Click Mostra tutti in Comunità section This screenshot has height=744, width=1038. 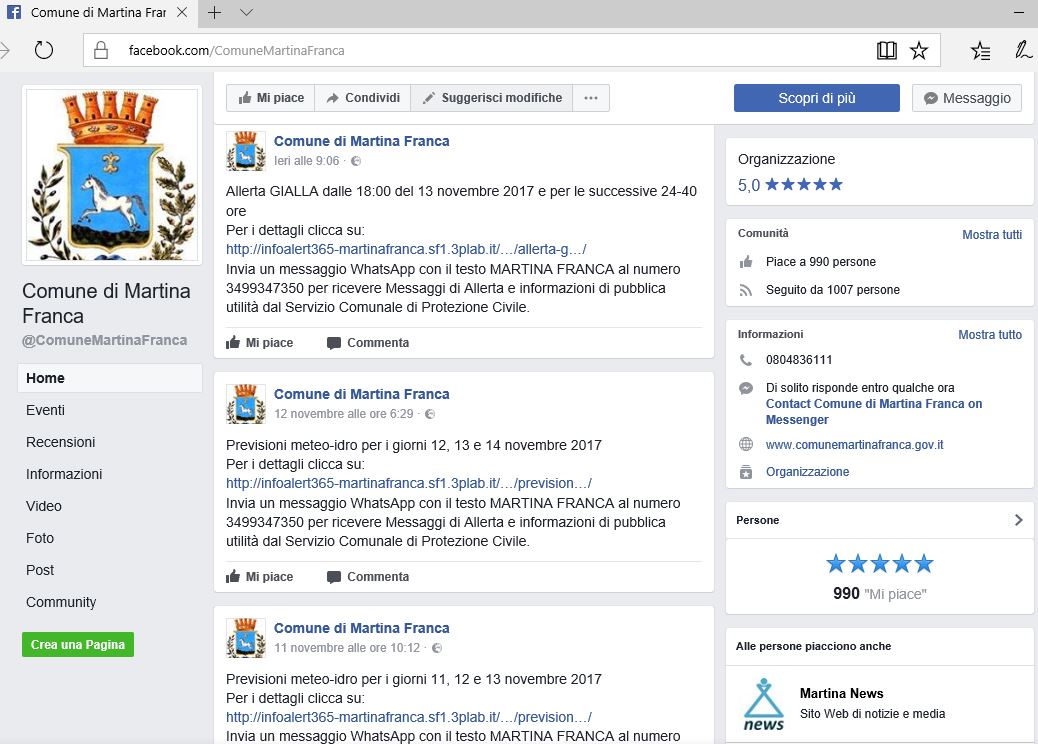point(992,235)
